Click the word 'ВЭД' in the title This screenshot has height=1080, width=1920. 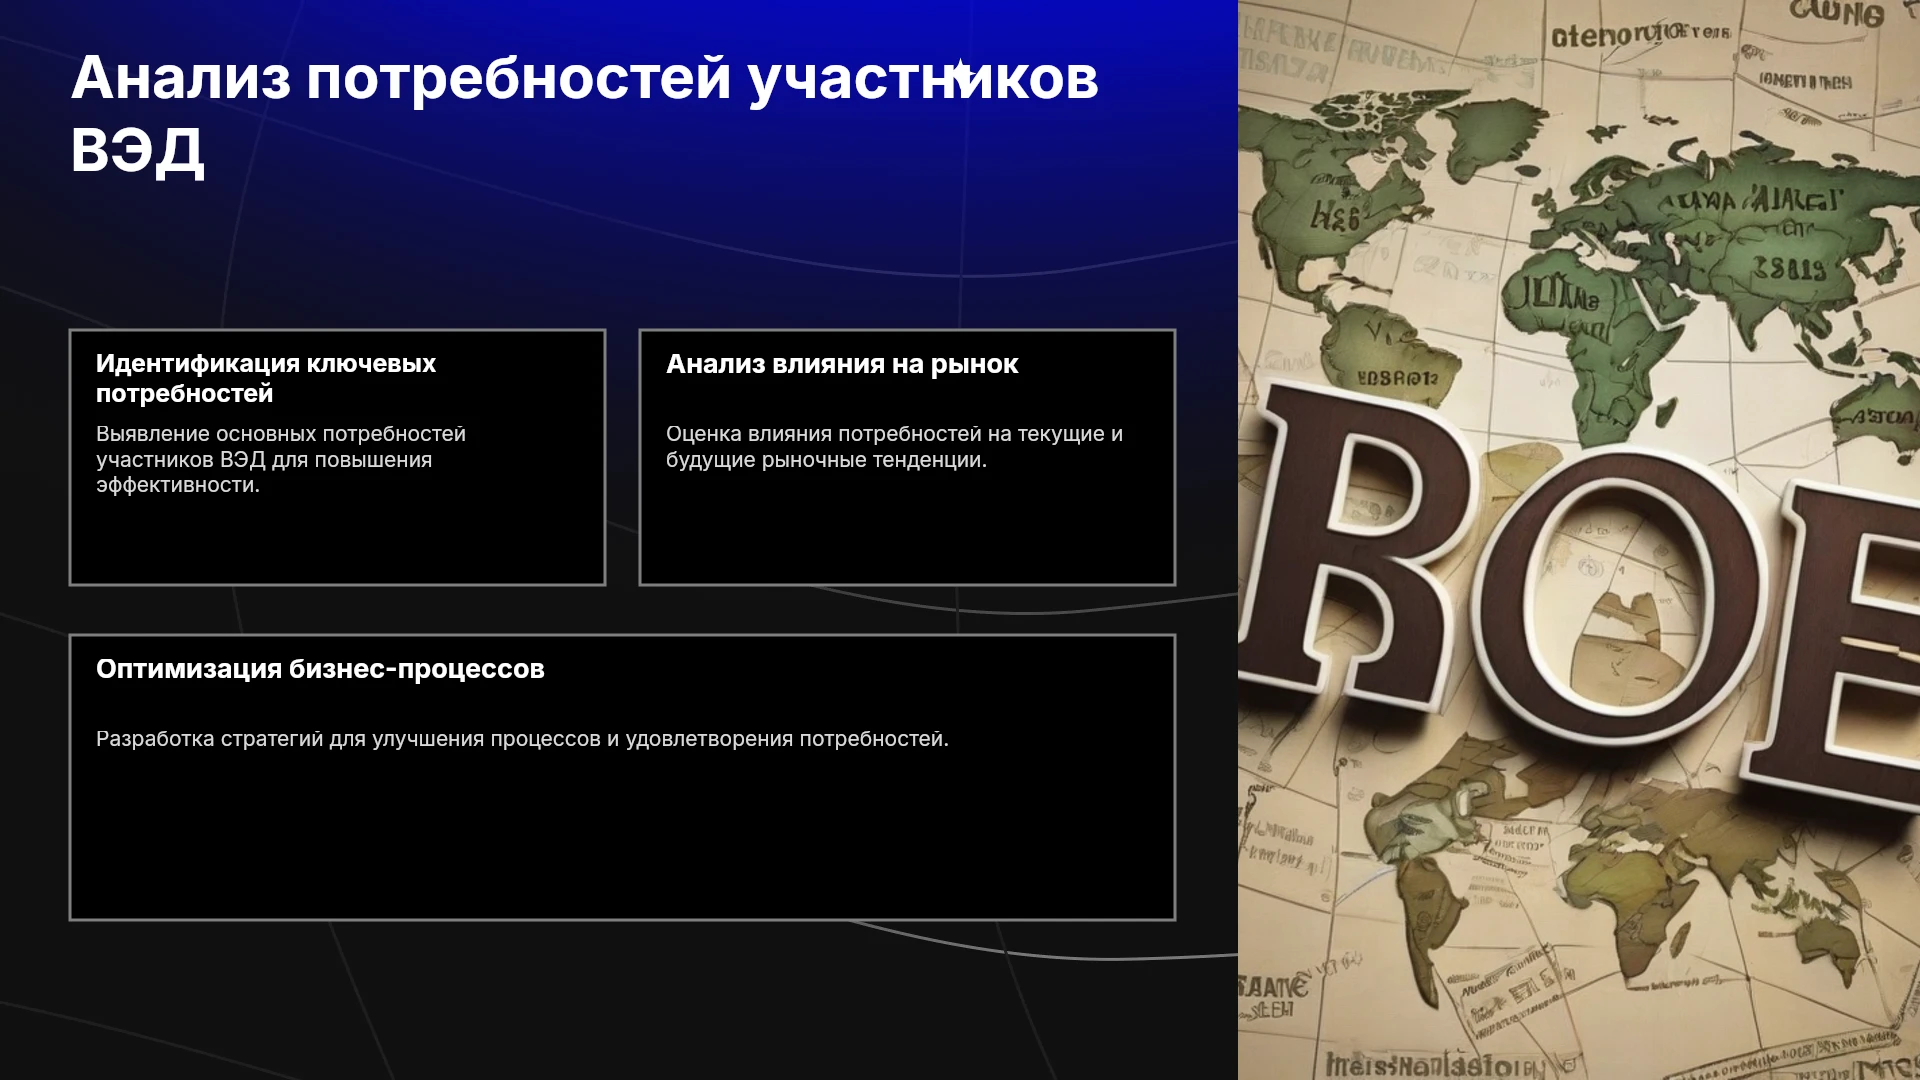click(x=137, y=150)
